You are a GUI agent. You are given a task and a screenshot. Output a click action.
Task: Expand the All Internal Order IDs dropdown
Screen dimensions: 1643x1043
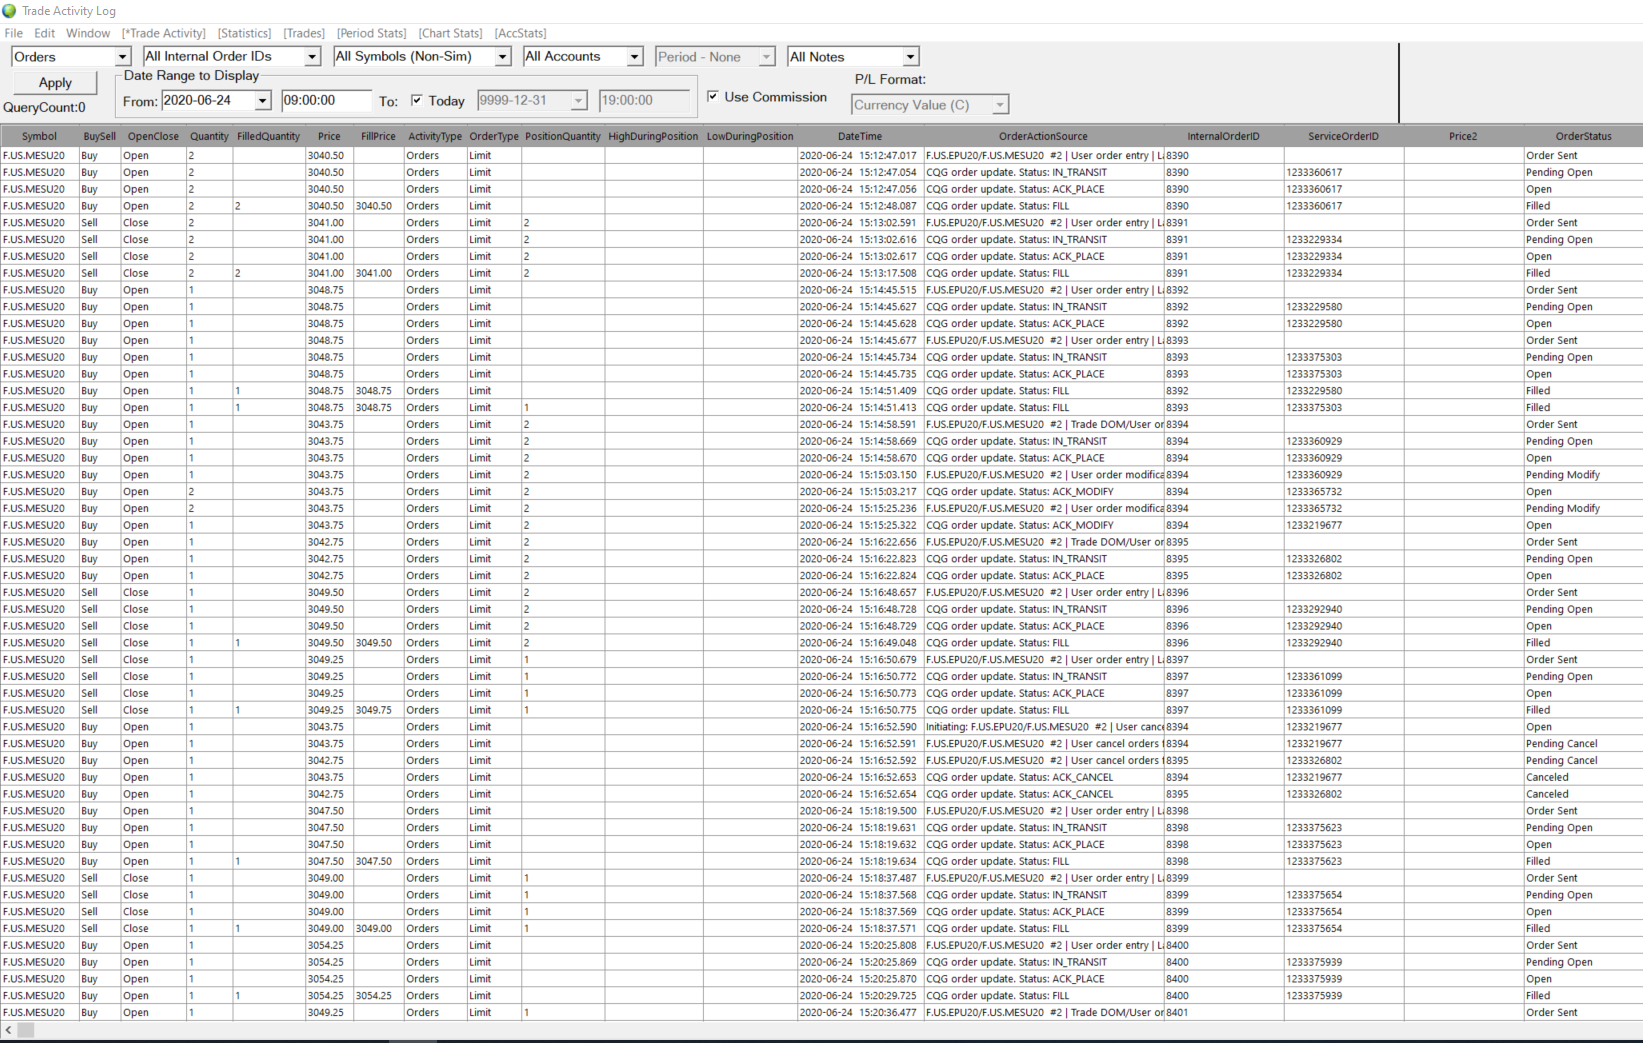tap(312, 57)
